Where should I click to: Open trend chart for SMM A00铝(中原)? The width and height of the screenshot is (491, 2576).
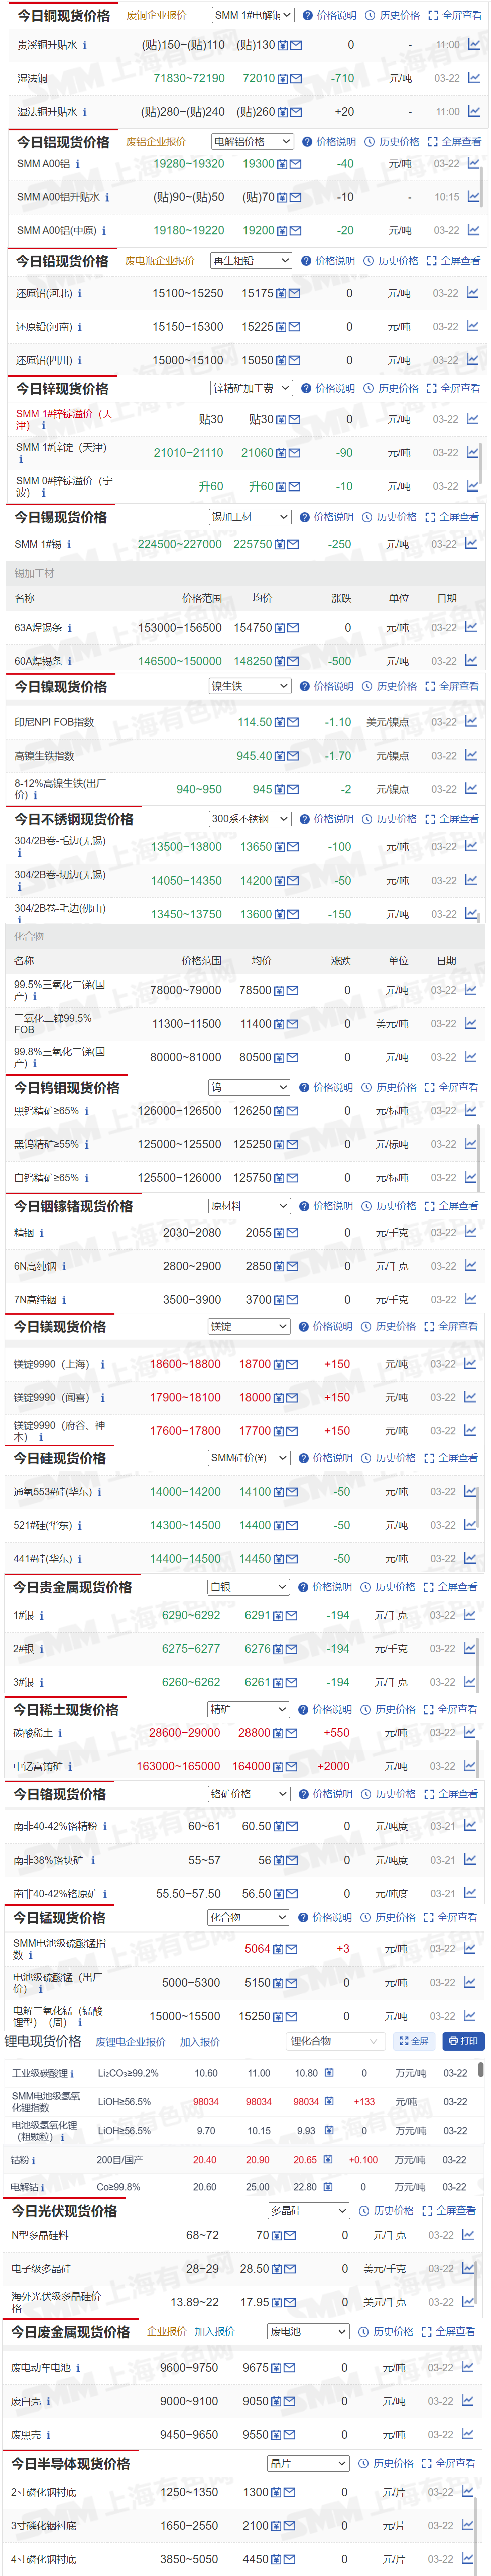473,230
